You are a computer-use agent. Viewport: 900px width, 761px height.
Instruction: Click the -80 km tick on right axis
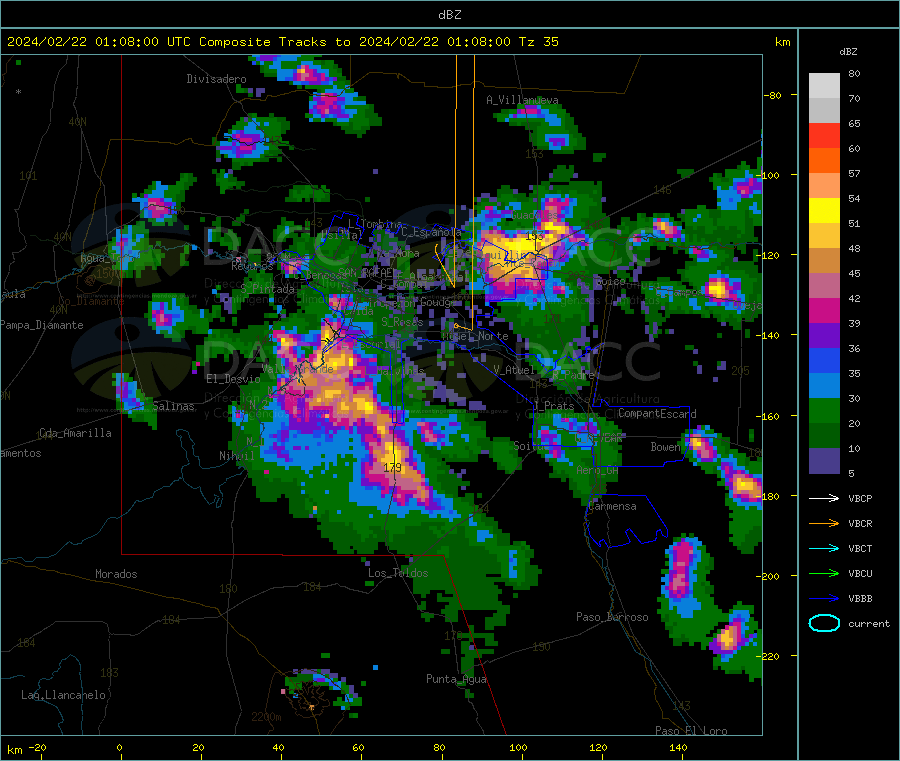point(773,95)
